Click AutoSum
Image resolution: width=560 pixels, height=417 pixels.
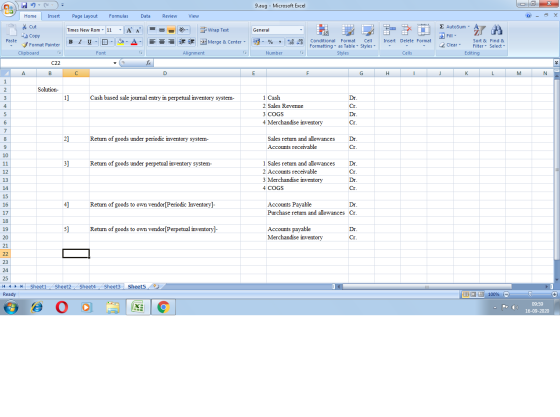[454, 27]
